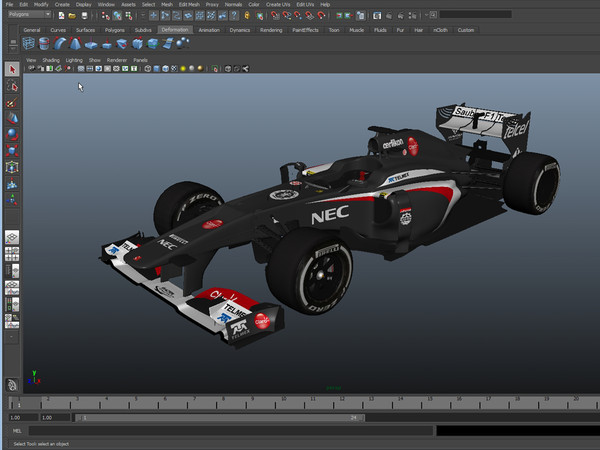Viewport: 600px width, 450px height.
Task: Open the Polygons menu set dropdown
Action: (x=29, y=14)
